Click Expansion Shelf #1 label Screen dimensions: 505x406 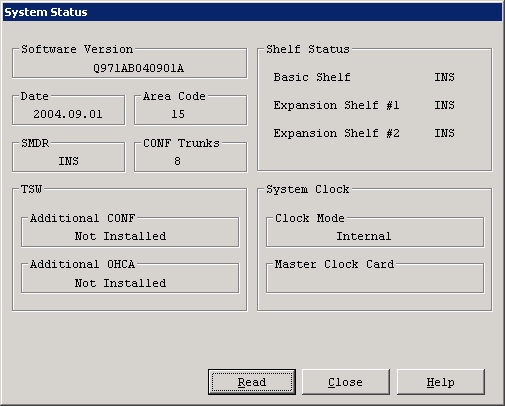click(336, 105)
